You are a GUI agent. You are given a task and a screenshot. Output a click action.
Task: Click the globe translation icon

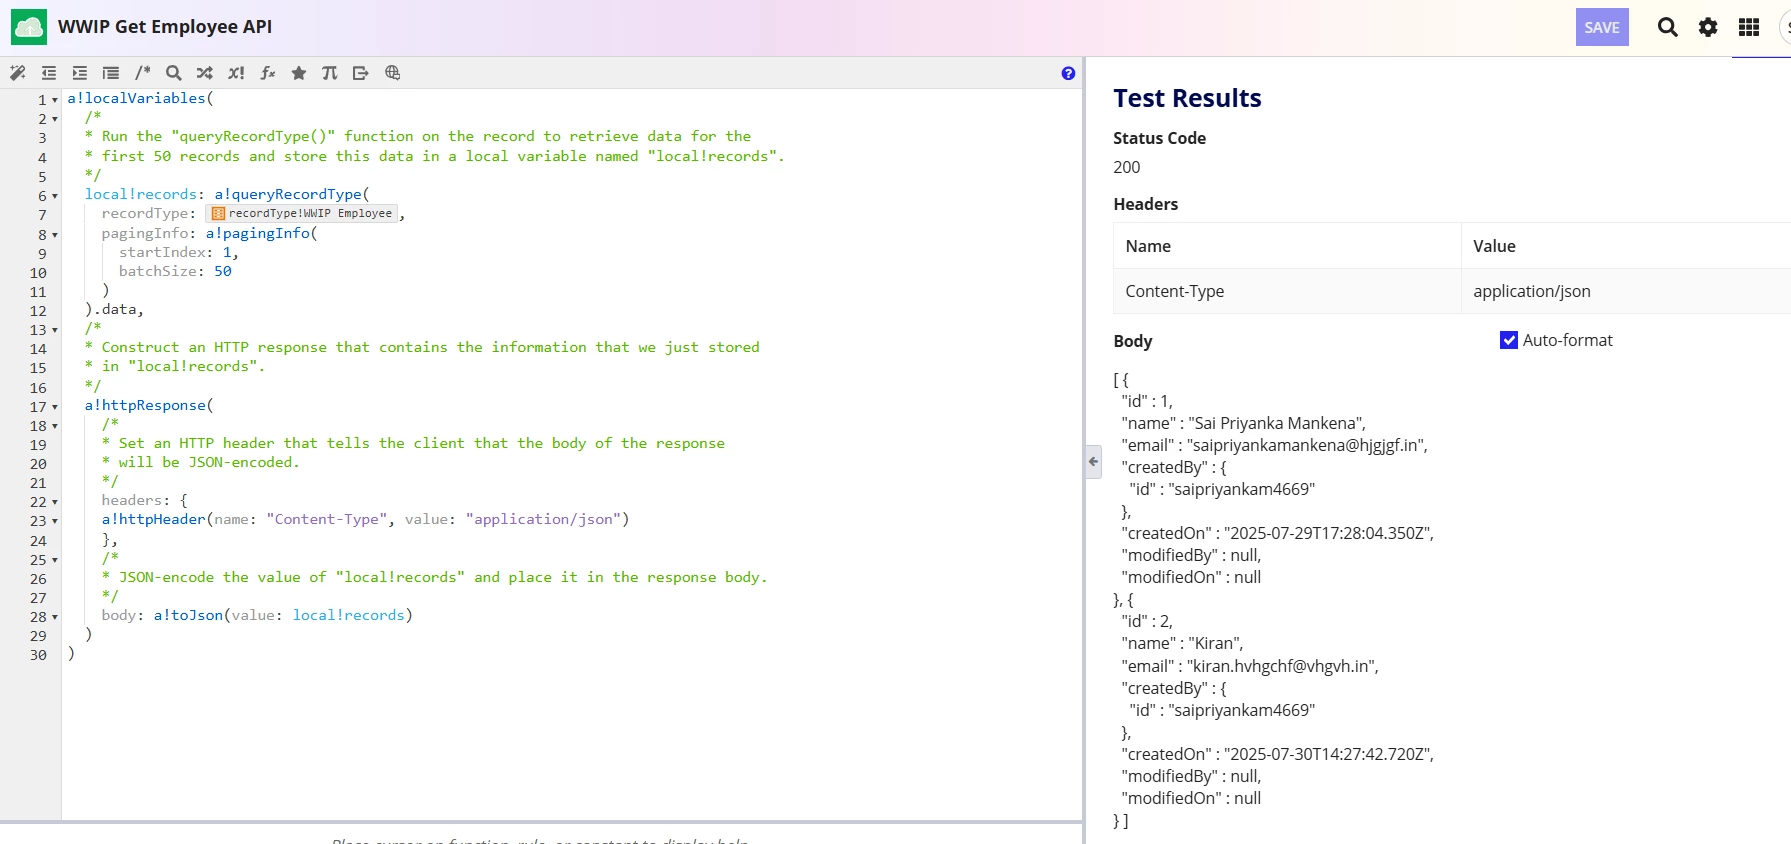tap(393, 73)
